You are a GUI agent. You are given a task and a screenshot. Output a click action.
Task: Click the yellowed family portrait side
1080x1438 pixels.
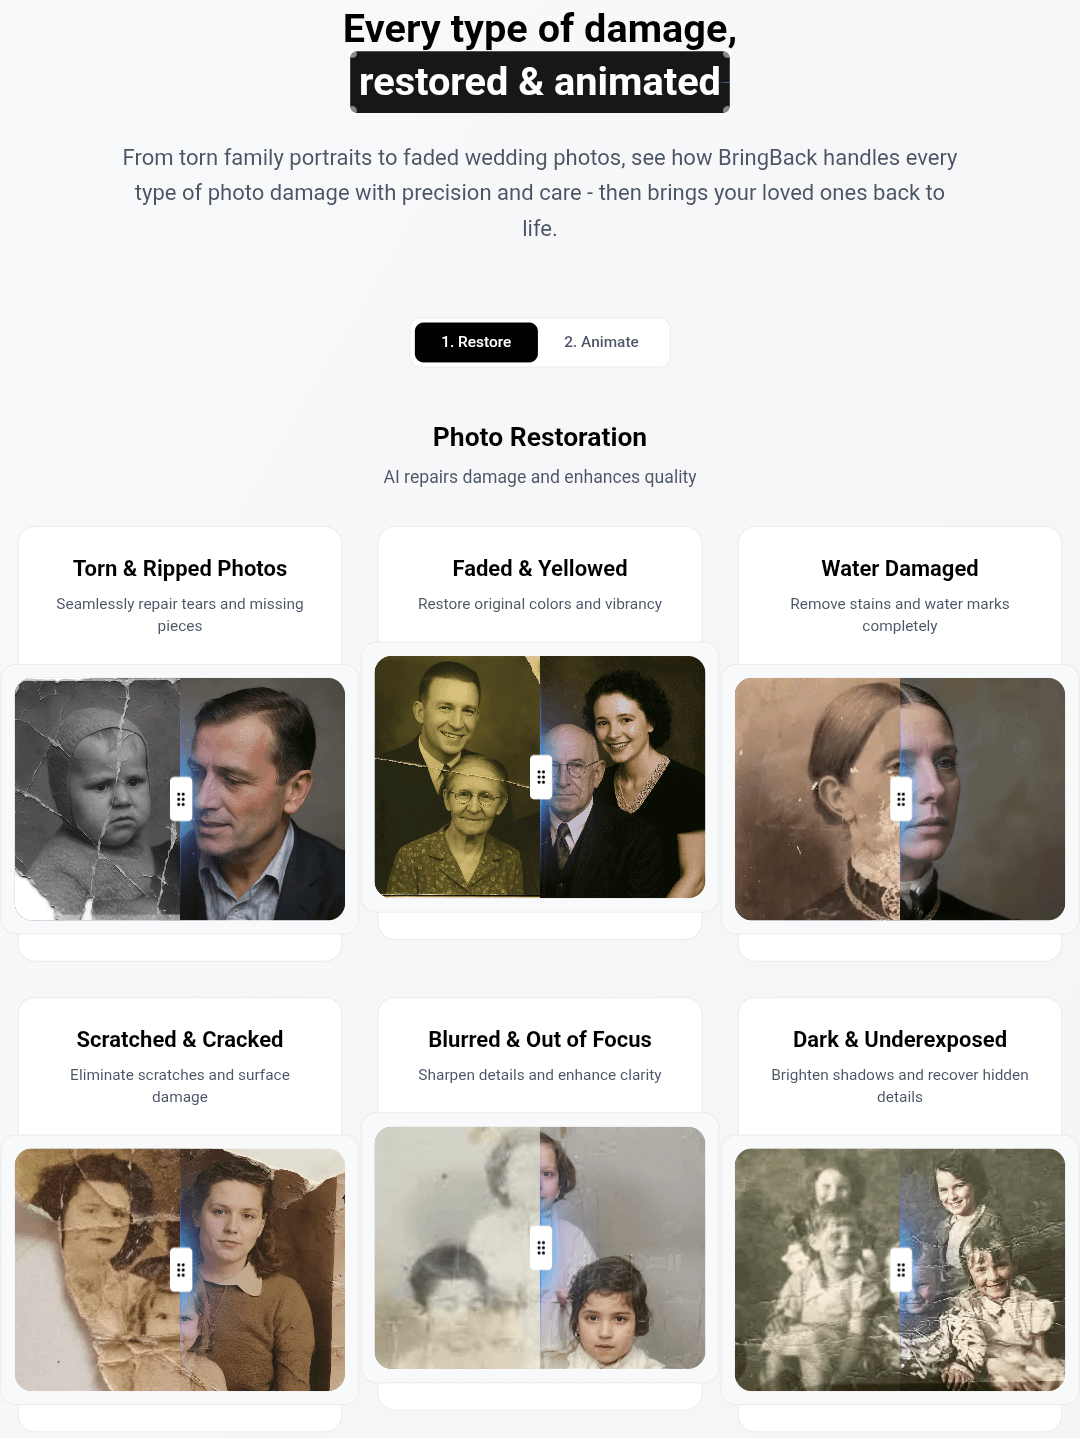coord(457,777)
